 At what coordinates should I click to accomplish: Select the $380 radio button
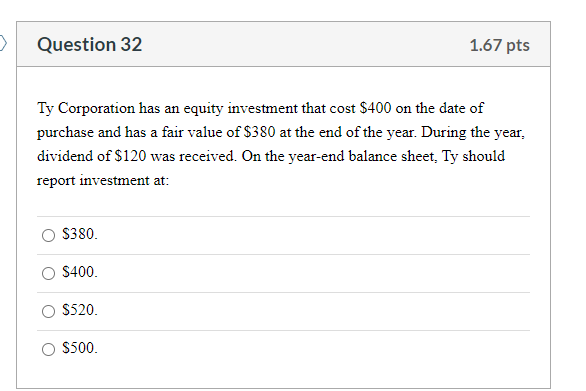(48, 235)
